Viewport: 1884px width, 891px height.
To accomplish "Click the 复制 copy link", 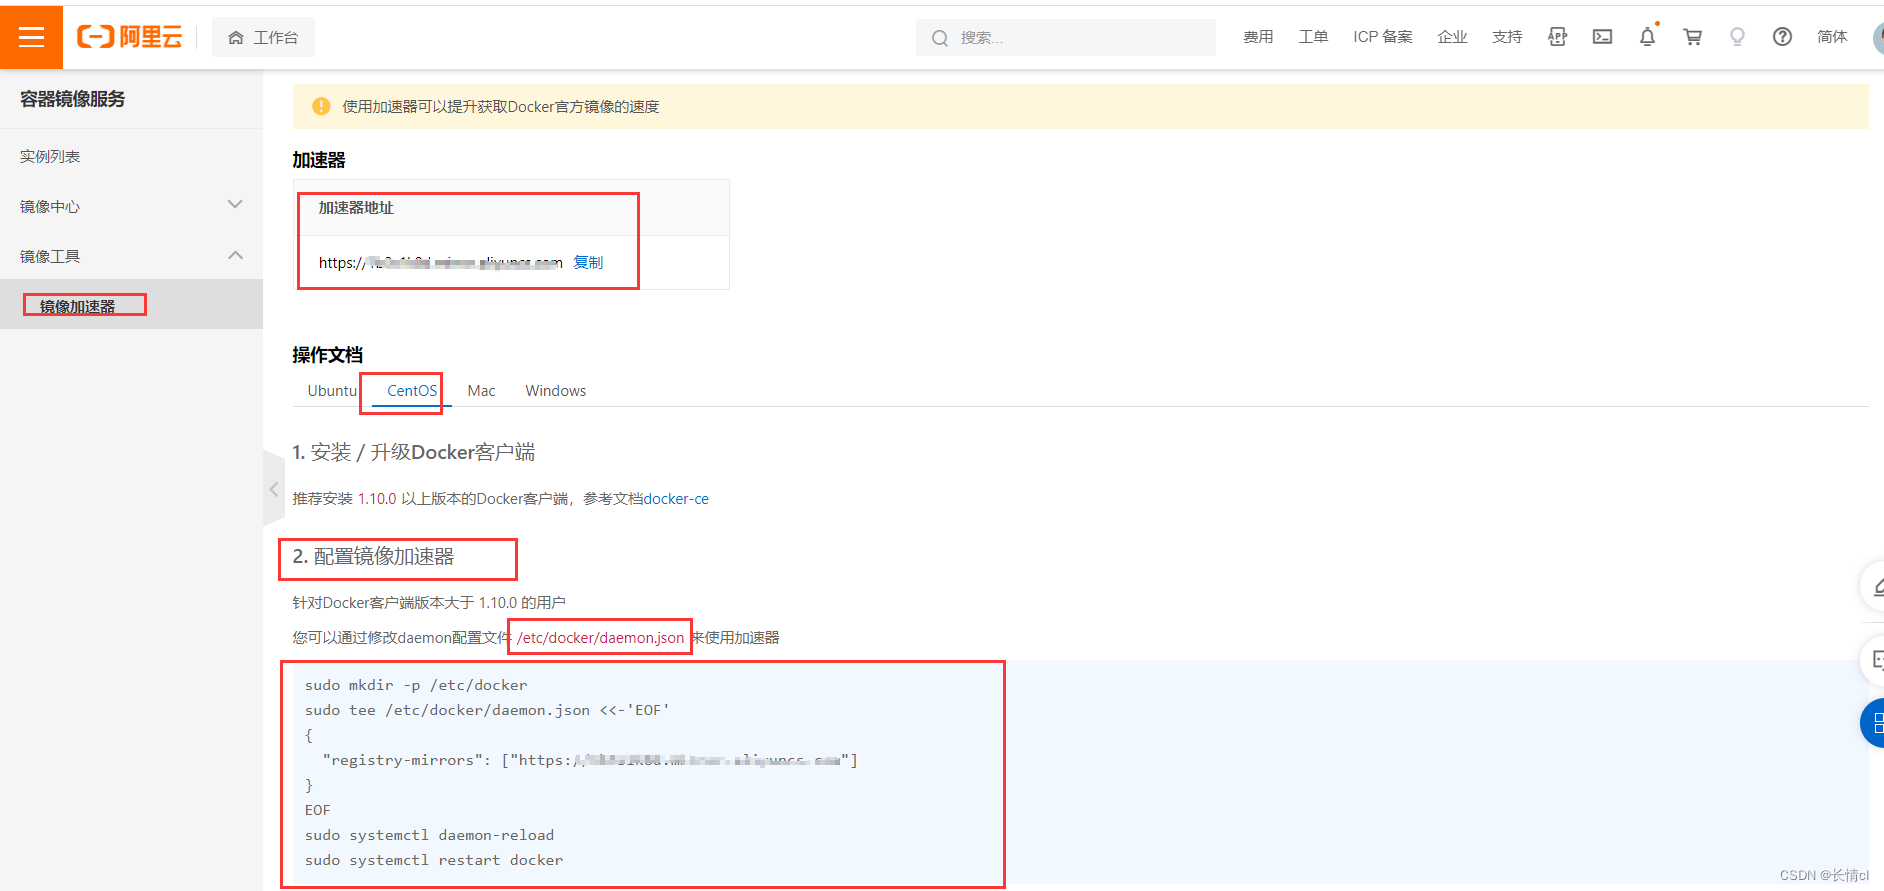I will pyautogui.click(x=588, y=262).
